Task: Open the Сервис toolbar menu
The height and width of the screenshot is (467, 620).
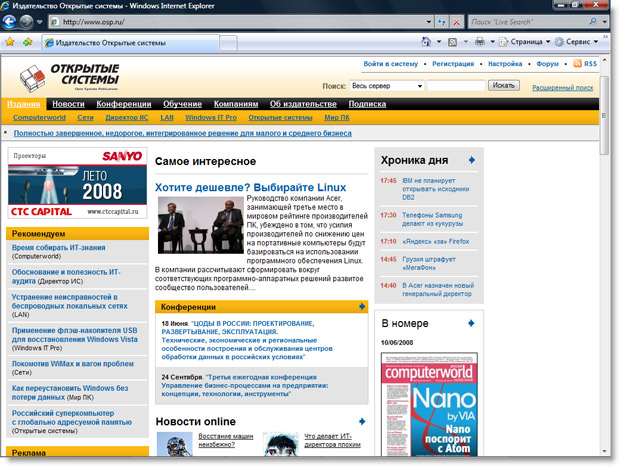Action: (x=577, y=42)
